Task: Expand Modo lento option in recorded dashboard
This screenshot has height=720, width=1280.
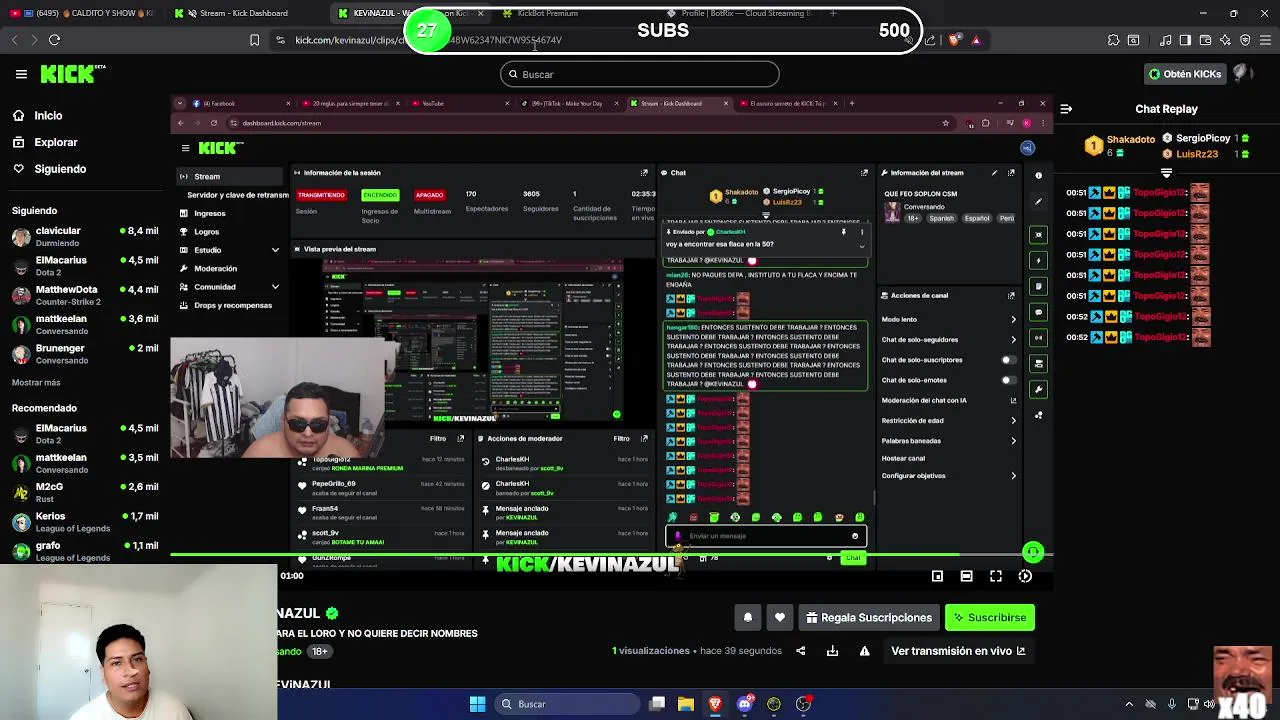Action: [x=1013, y=320]
